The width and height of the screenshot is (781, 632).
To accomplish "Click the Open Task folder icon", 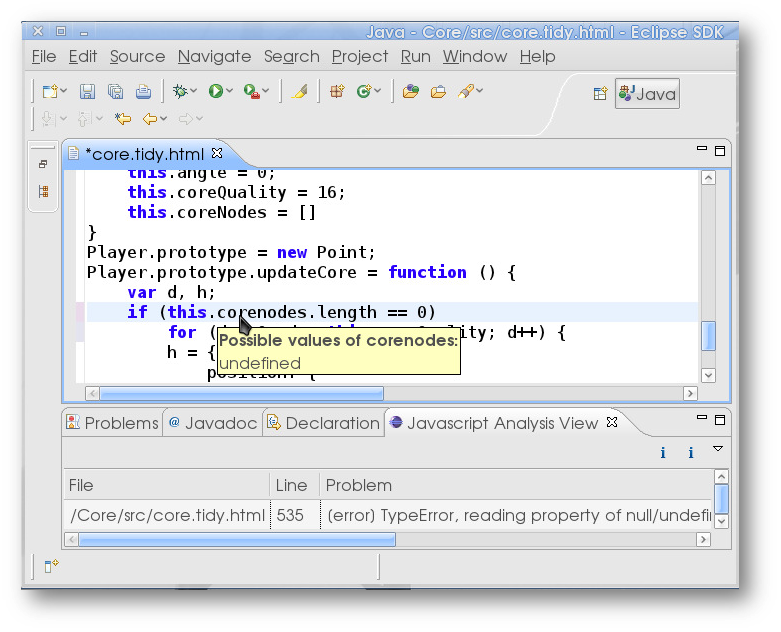I will [438, 92].
